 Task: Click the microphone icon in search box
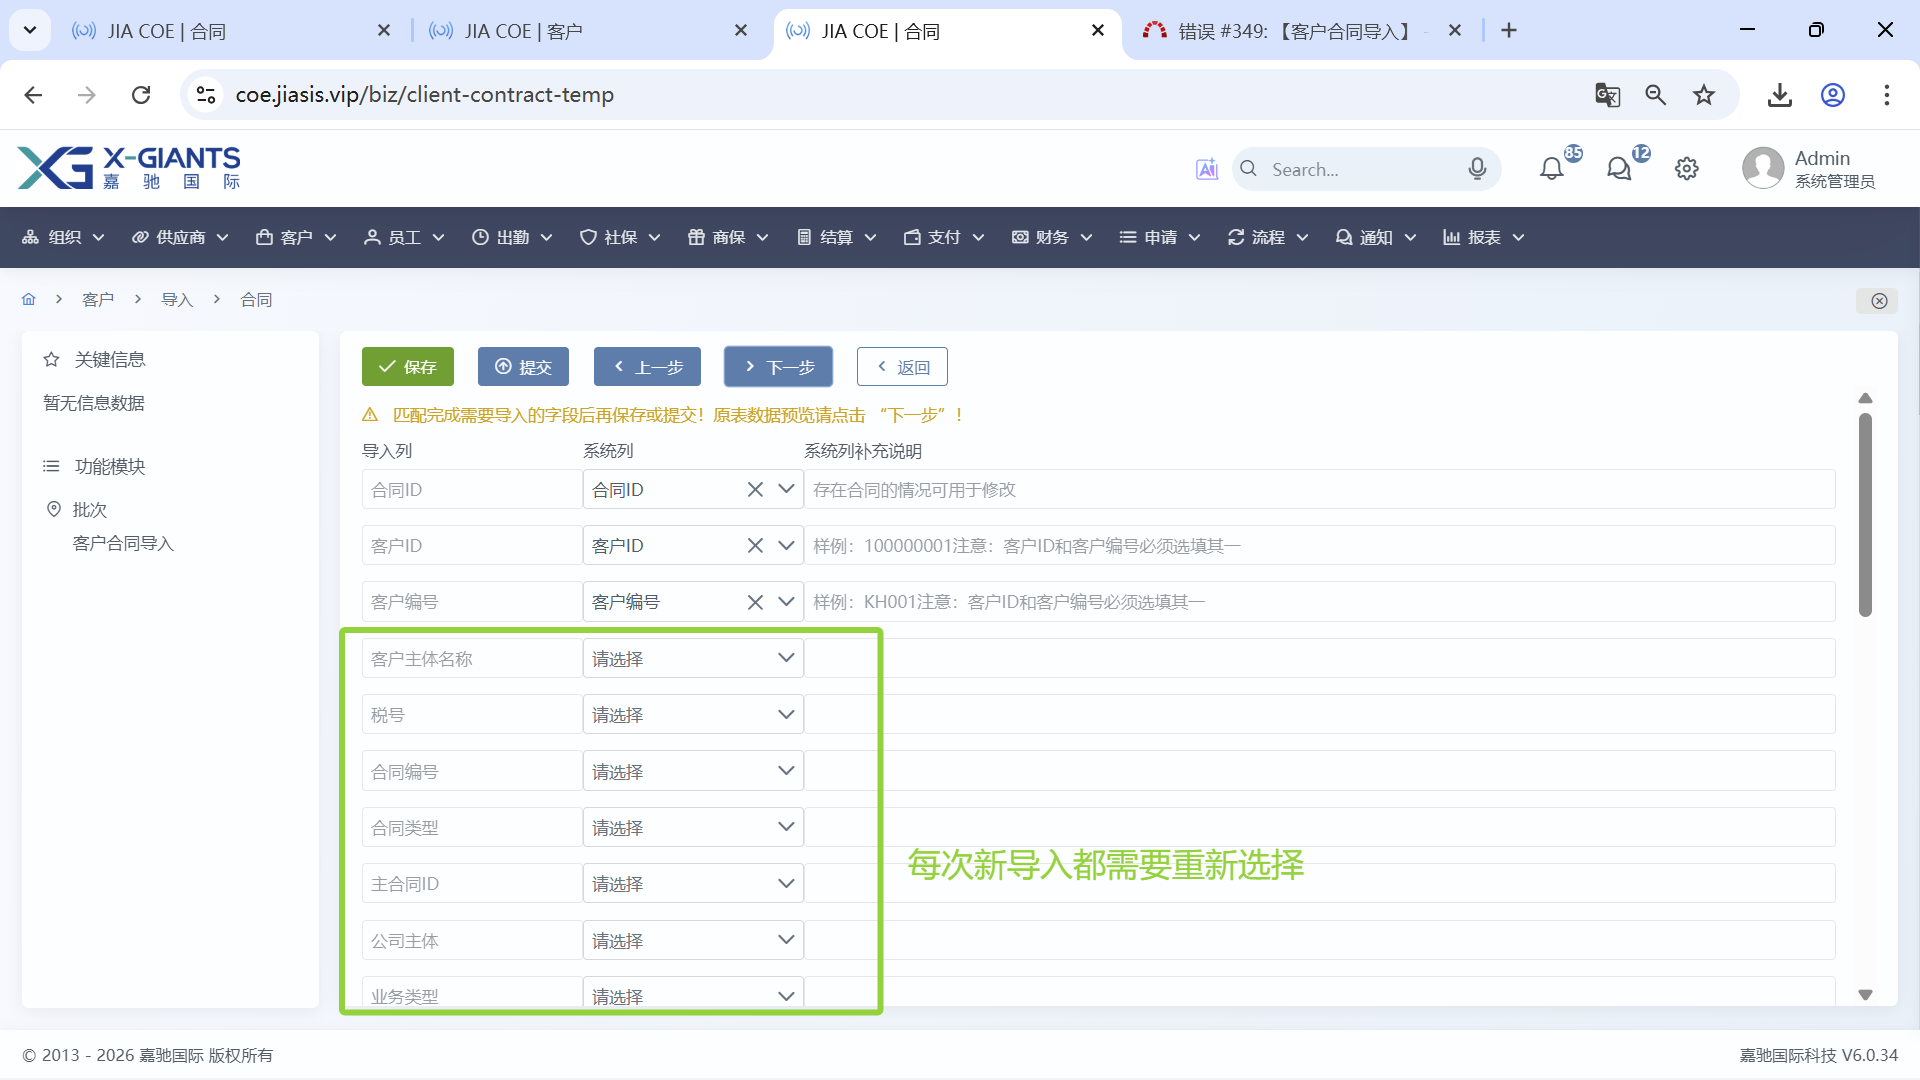point(1477,169)
